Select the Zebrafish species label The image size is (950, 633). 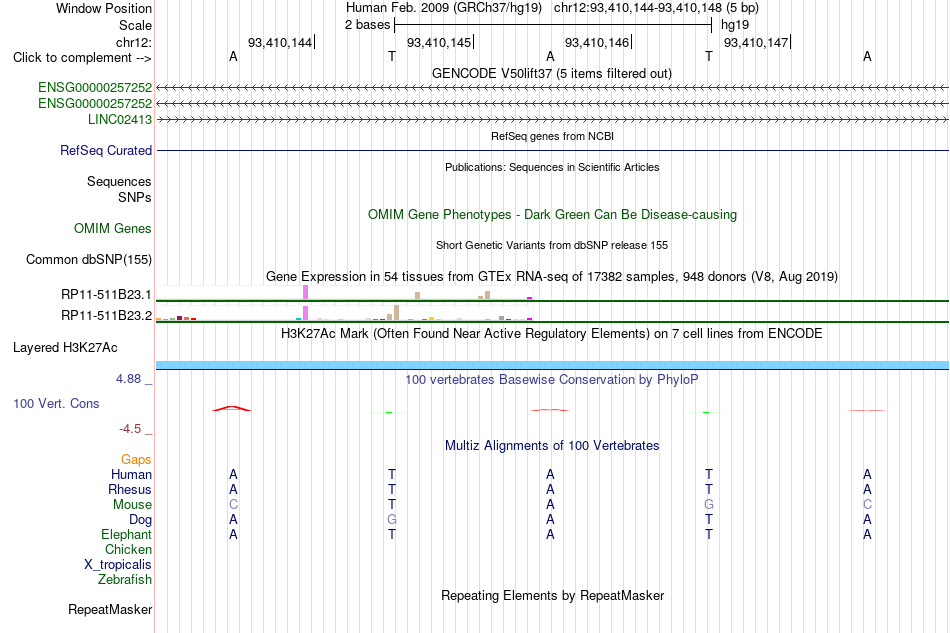(125, 580)
